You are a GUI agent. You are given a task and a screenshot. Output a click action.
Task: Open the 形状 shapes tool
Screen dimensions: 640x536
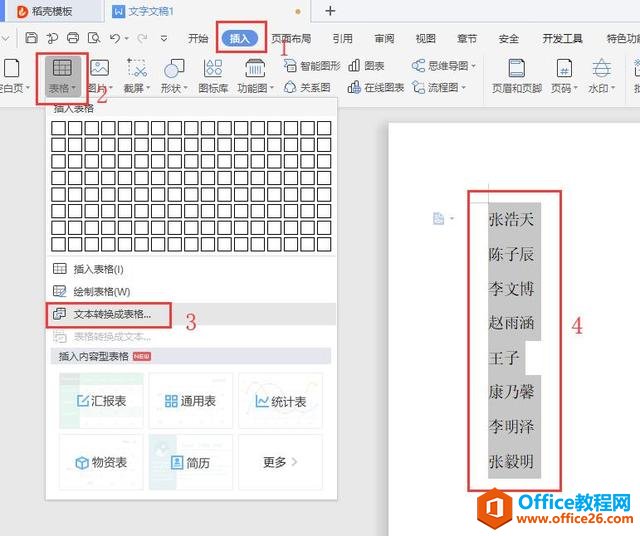pos(174,76)
